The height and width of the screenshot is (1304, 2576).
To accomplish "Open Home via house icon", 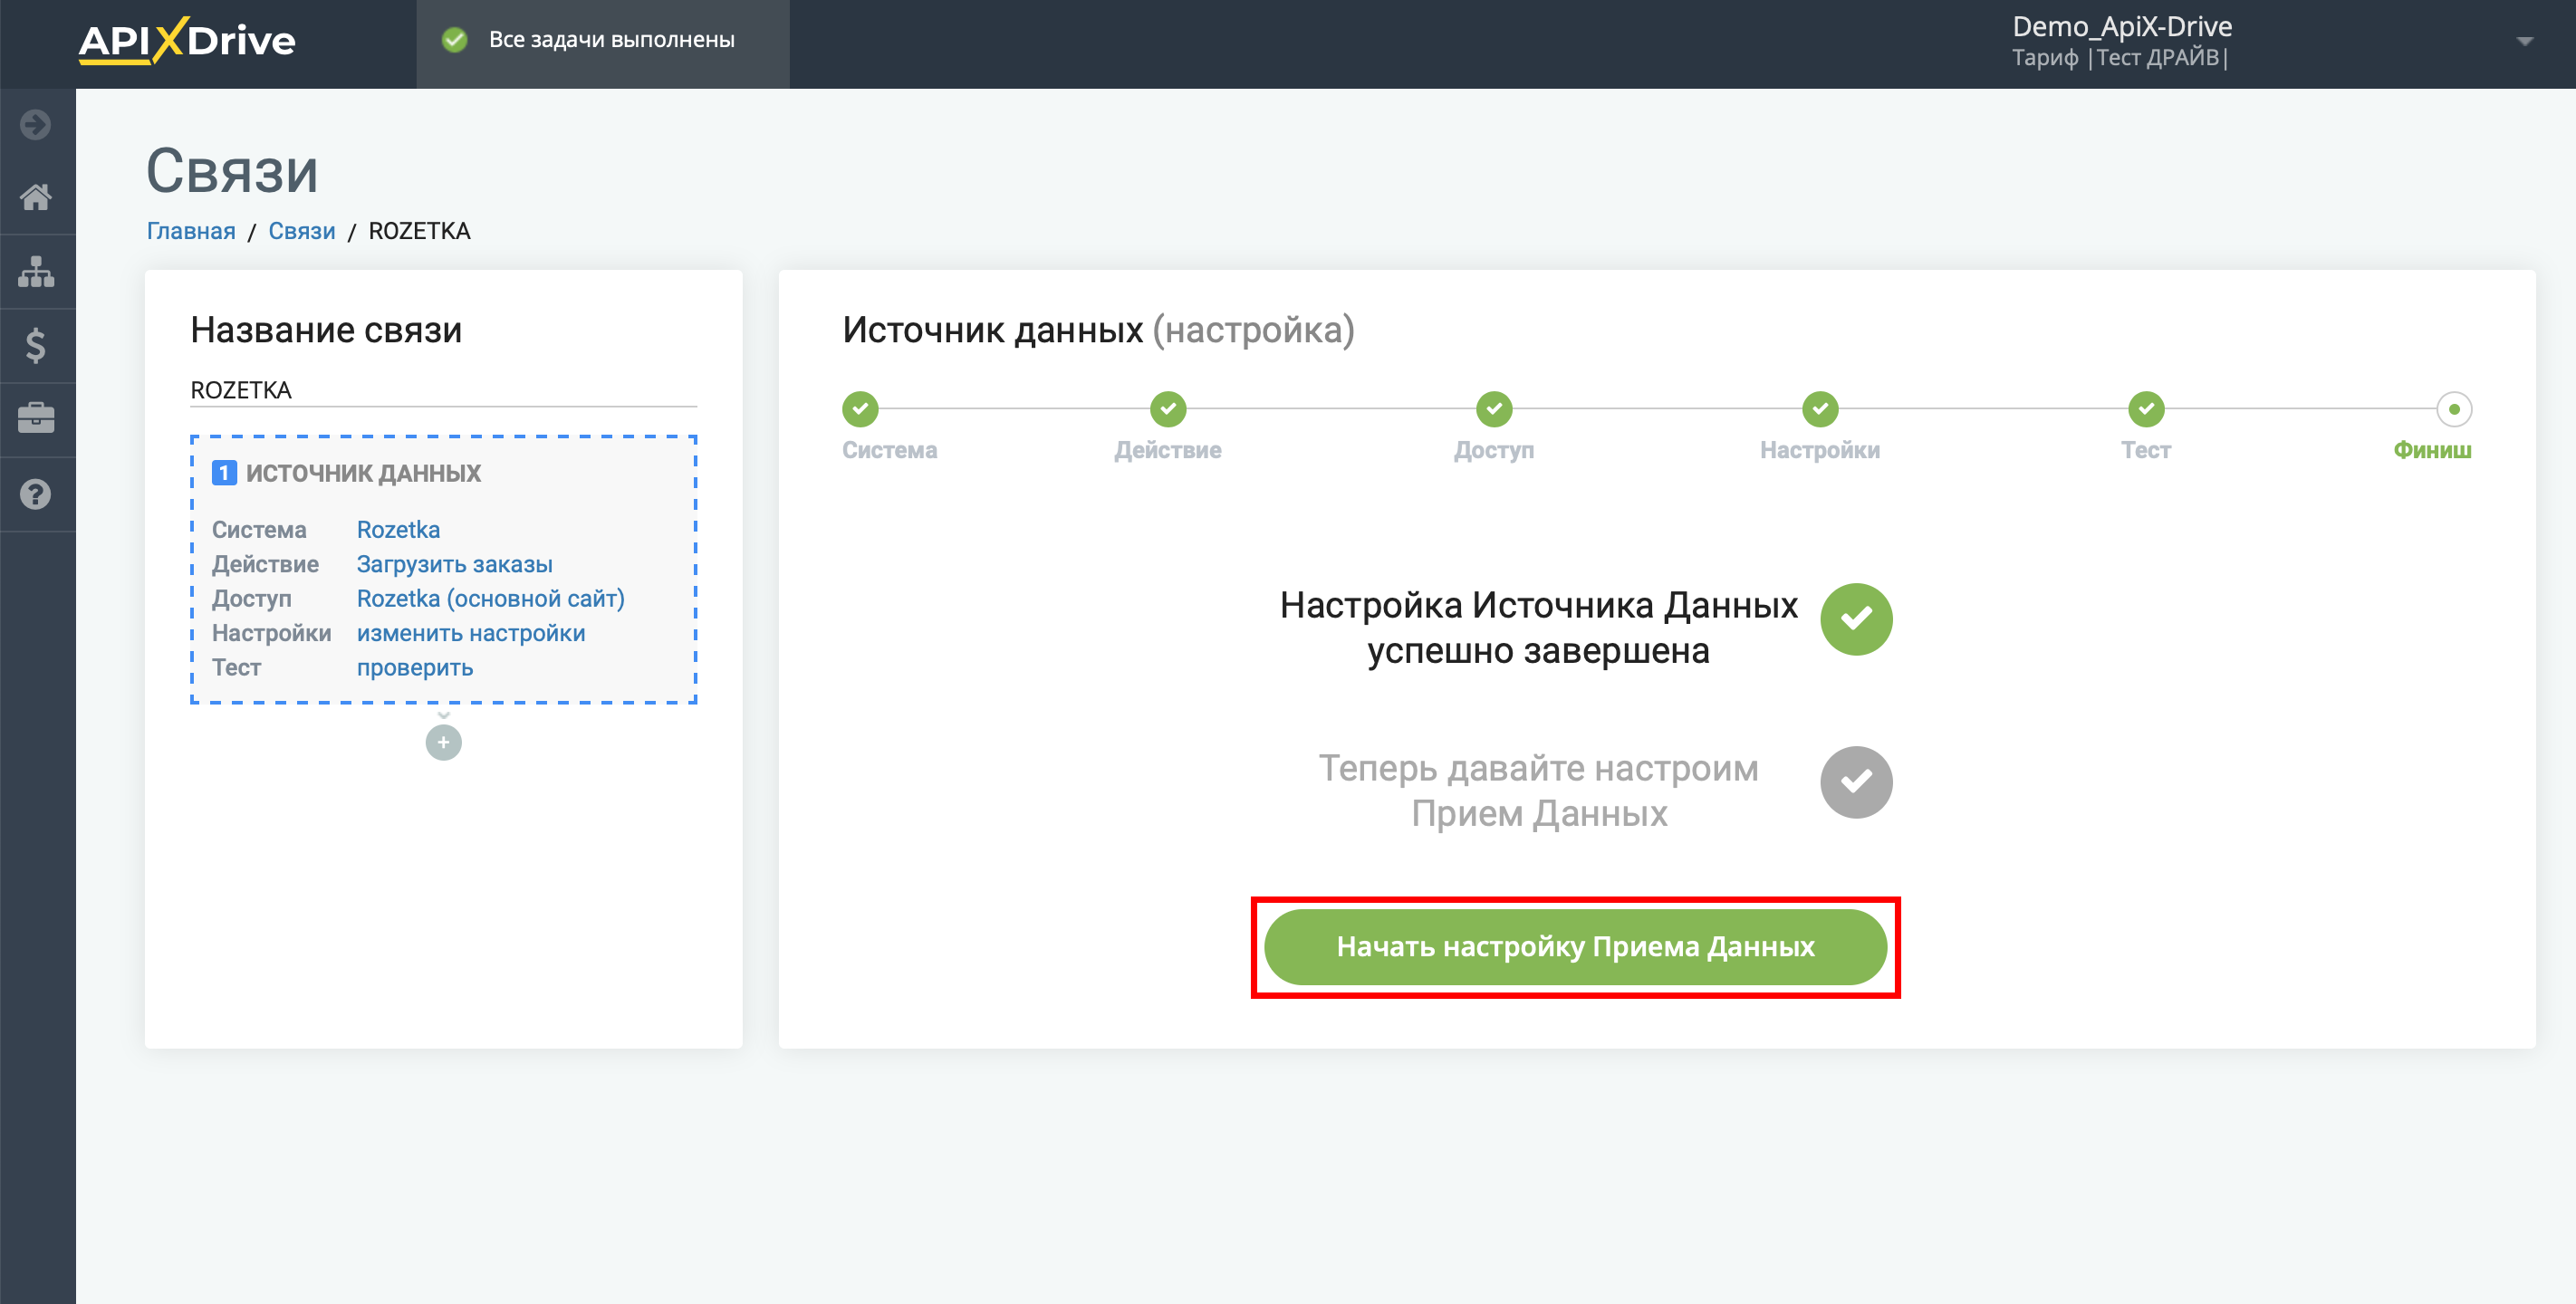I will pos(36,197).
